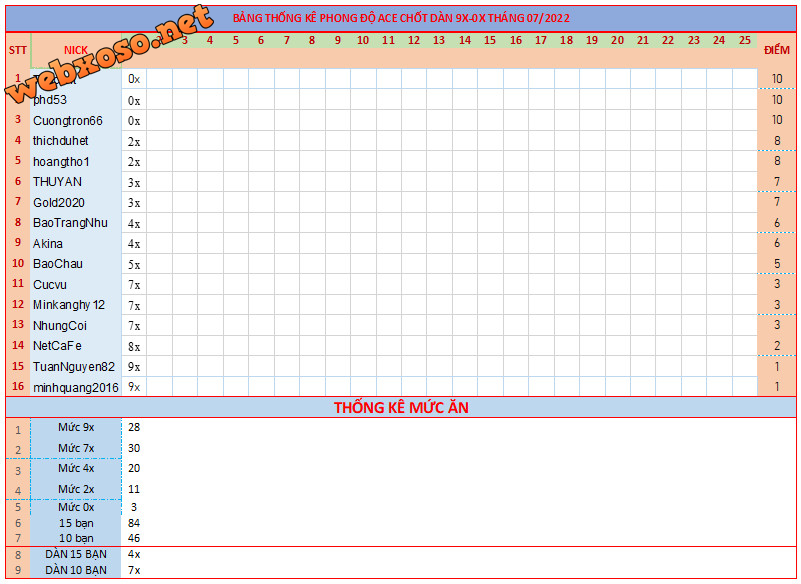Click value 7x beside DÀN 10 BẠN

tap(134, 570)
